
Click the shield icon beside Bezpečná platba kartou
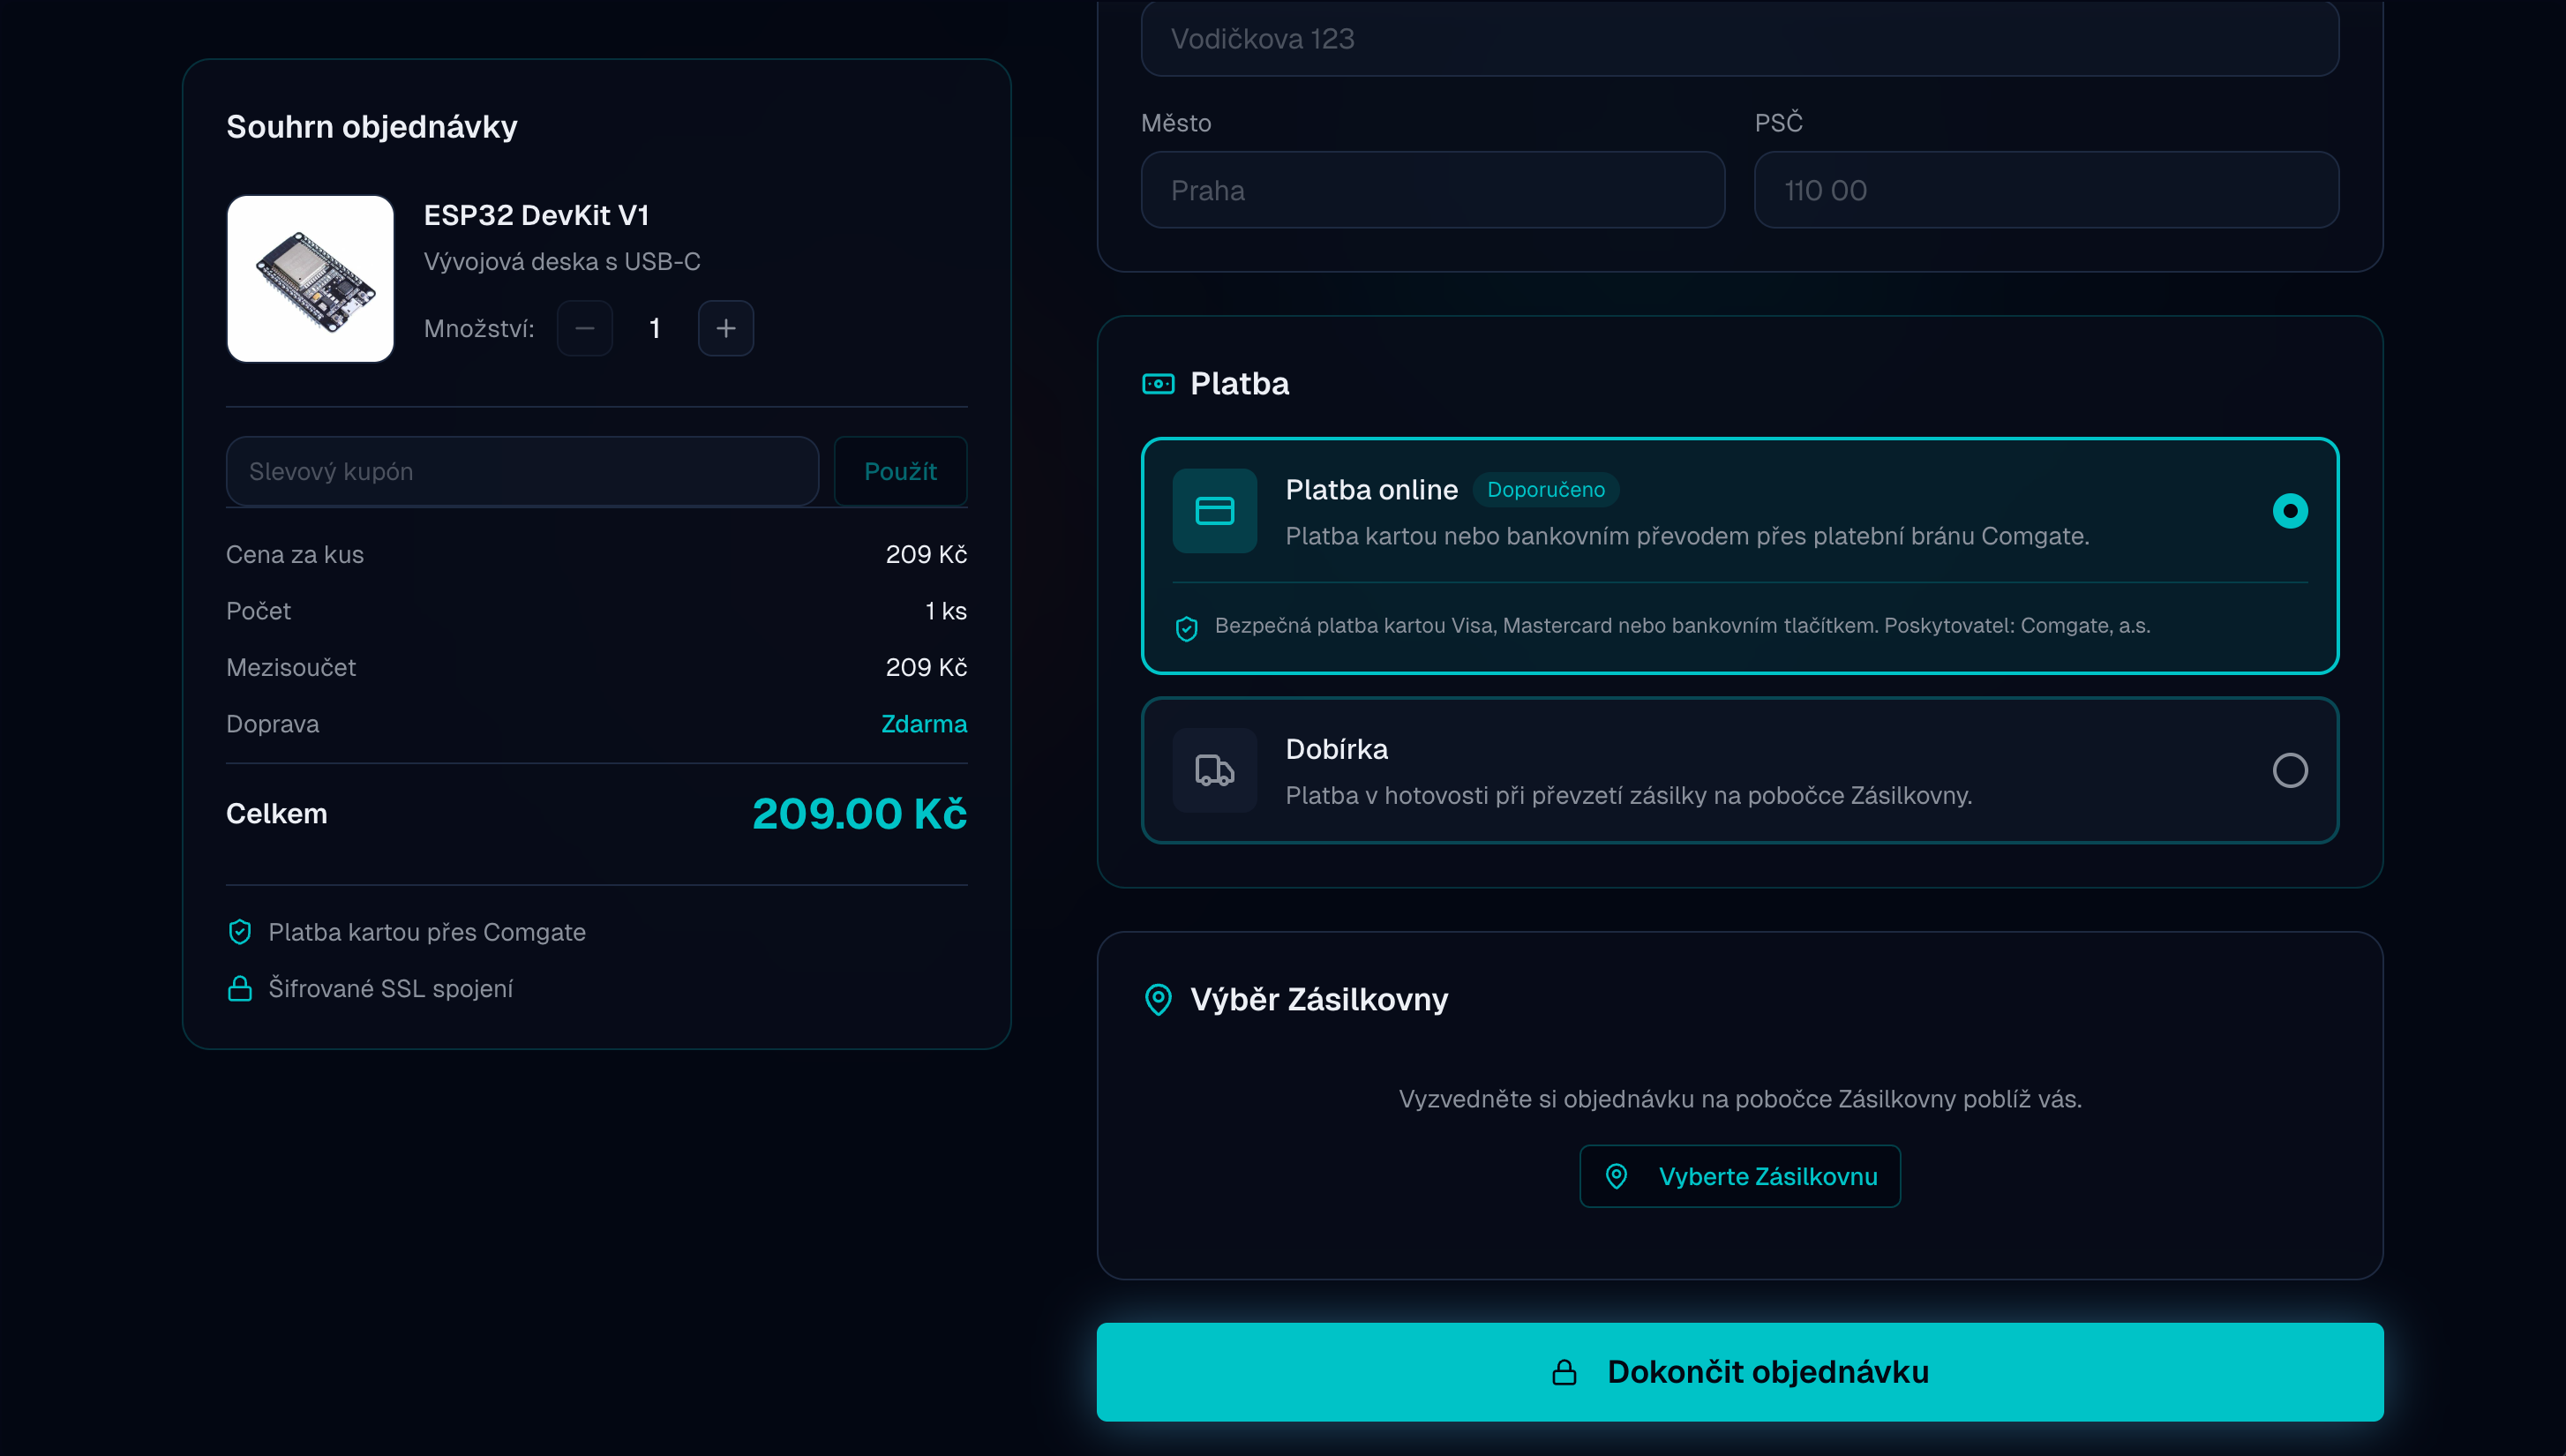click(x=1187, y=628)
